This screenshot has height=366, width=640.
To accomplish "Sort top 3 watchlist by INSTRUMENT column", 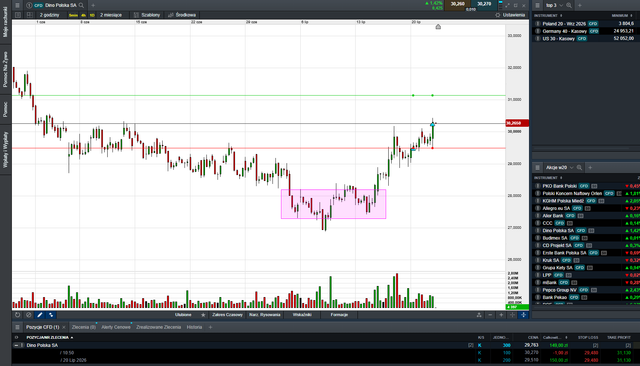I will (x=547, y=16).
